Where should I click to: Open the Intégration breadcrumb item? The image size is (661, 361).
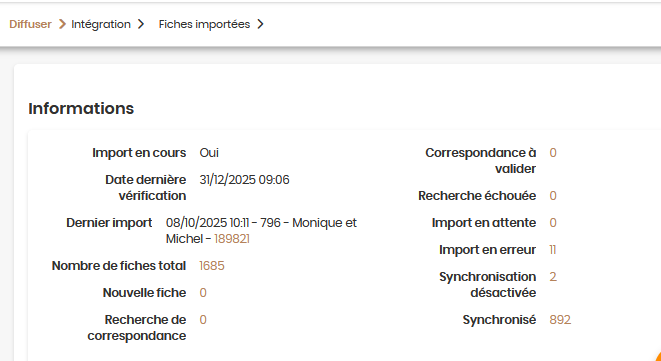(x=101, y=24)
